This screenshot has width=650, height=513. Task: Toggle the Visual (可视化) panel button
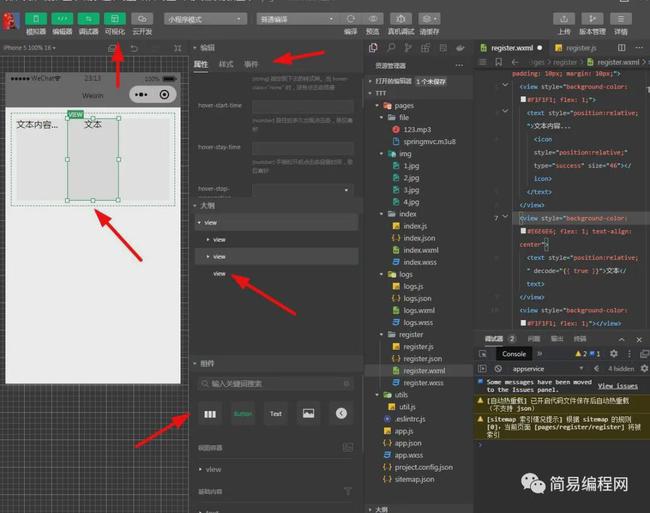[x=116, y=19]
